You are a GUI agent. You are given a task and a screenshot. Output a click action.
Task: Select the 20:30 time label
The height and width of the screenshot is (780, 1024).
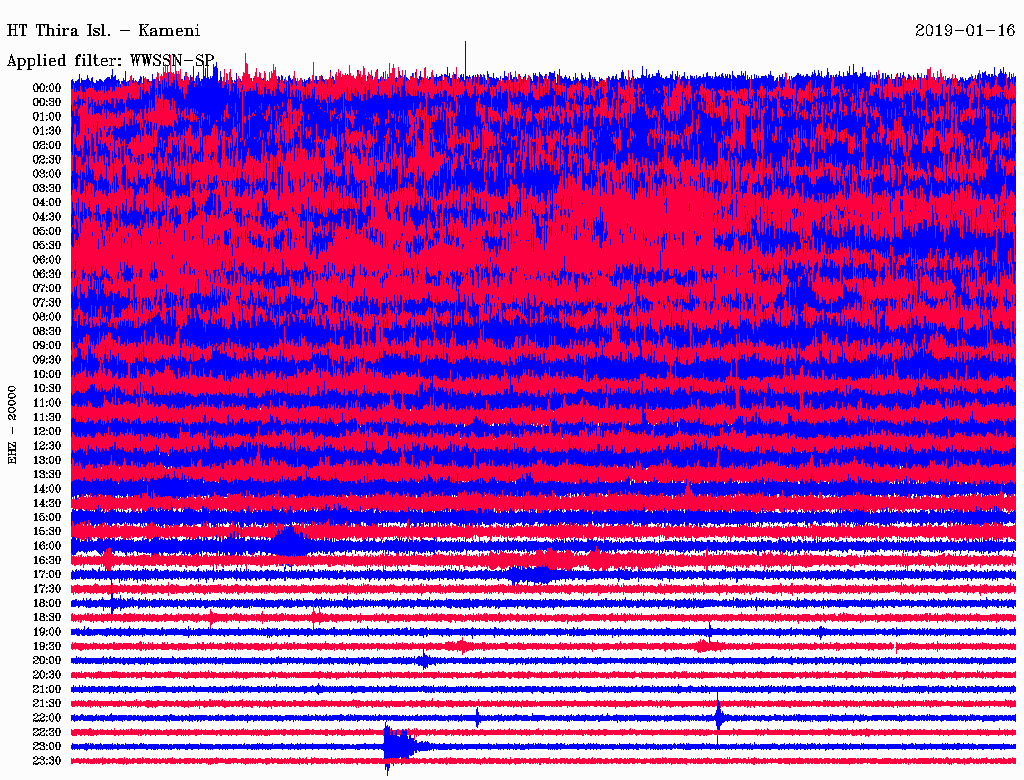pos(47,675)
